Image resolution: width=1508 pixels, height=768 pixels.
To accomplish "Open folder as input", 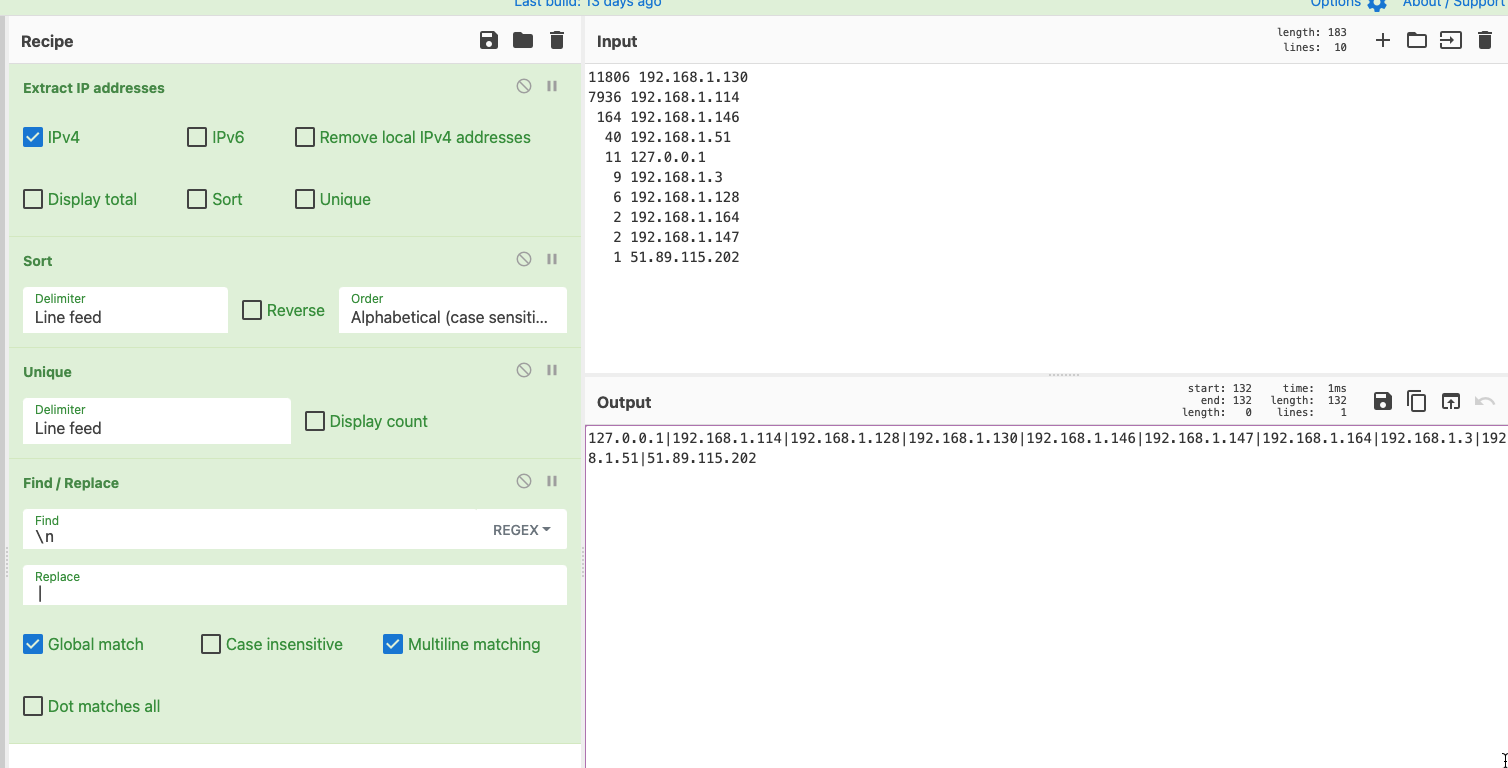I will point(1416,41).
